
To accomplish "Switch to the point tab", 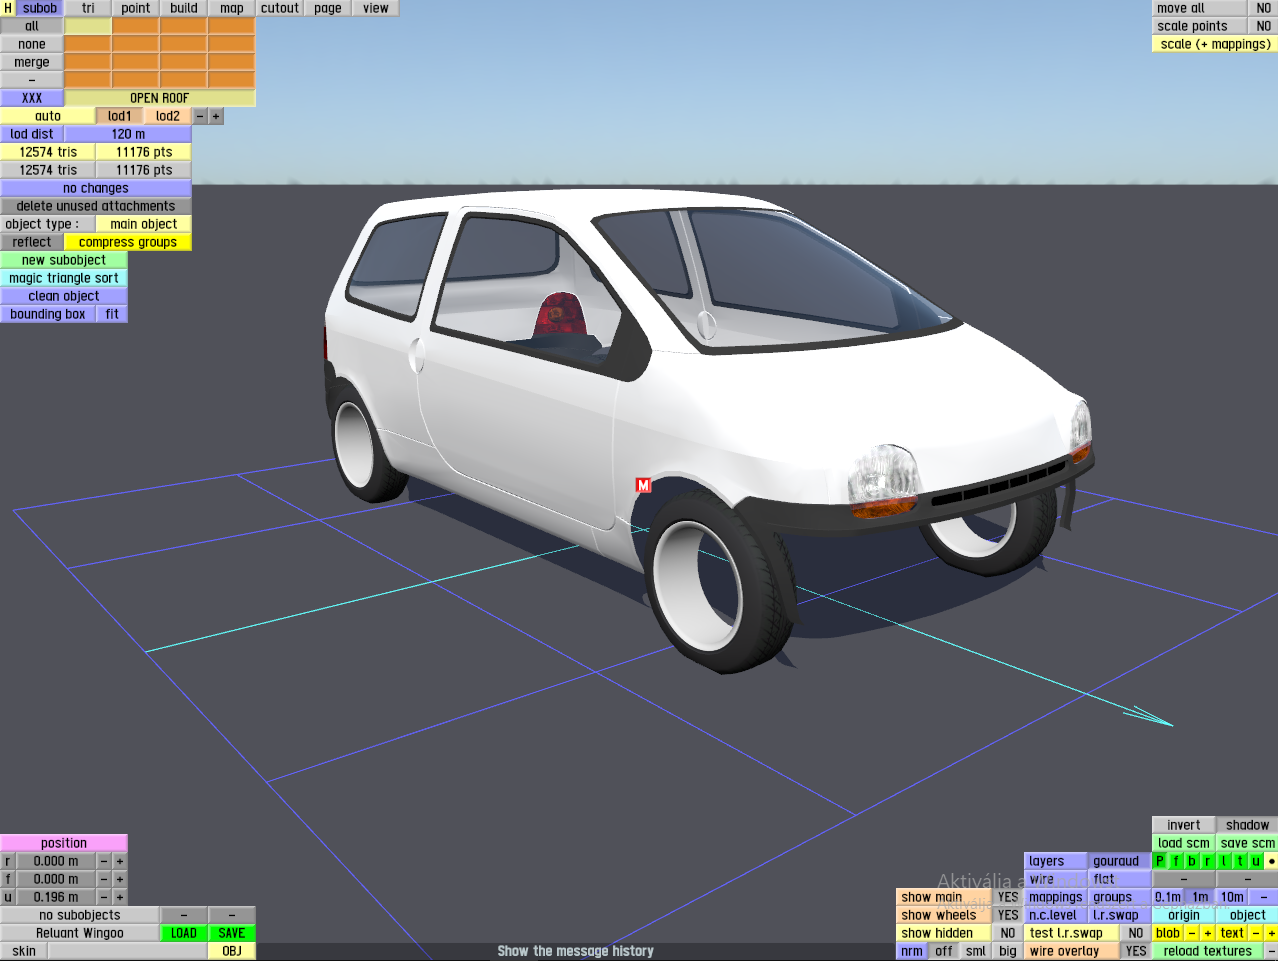I will (x=136, y=8).
